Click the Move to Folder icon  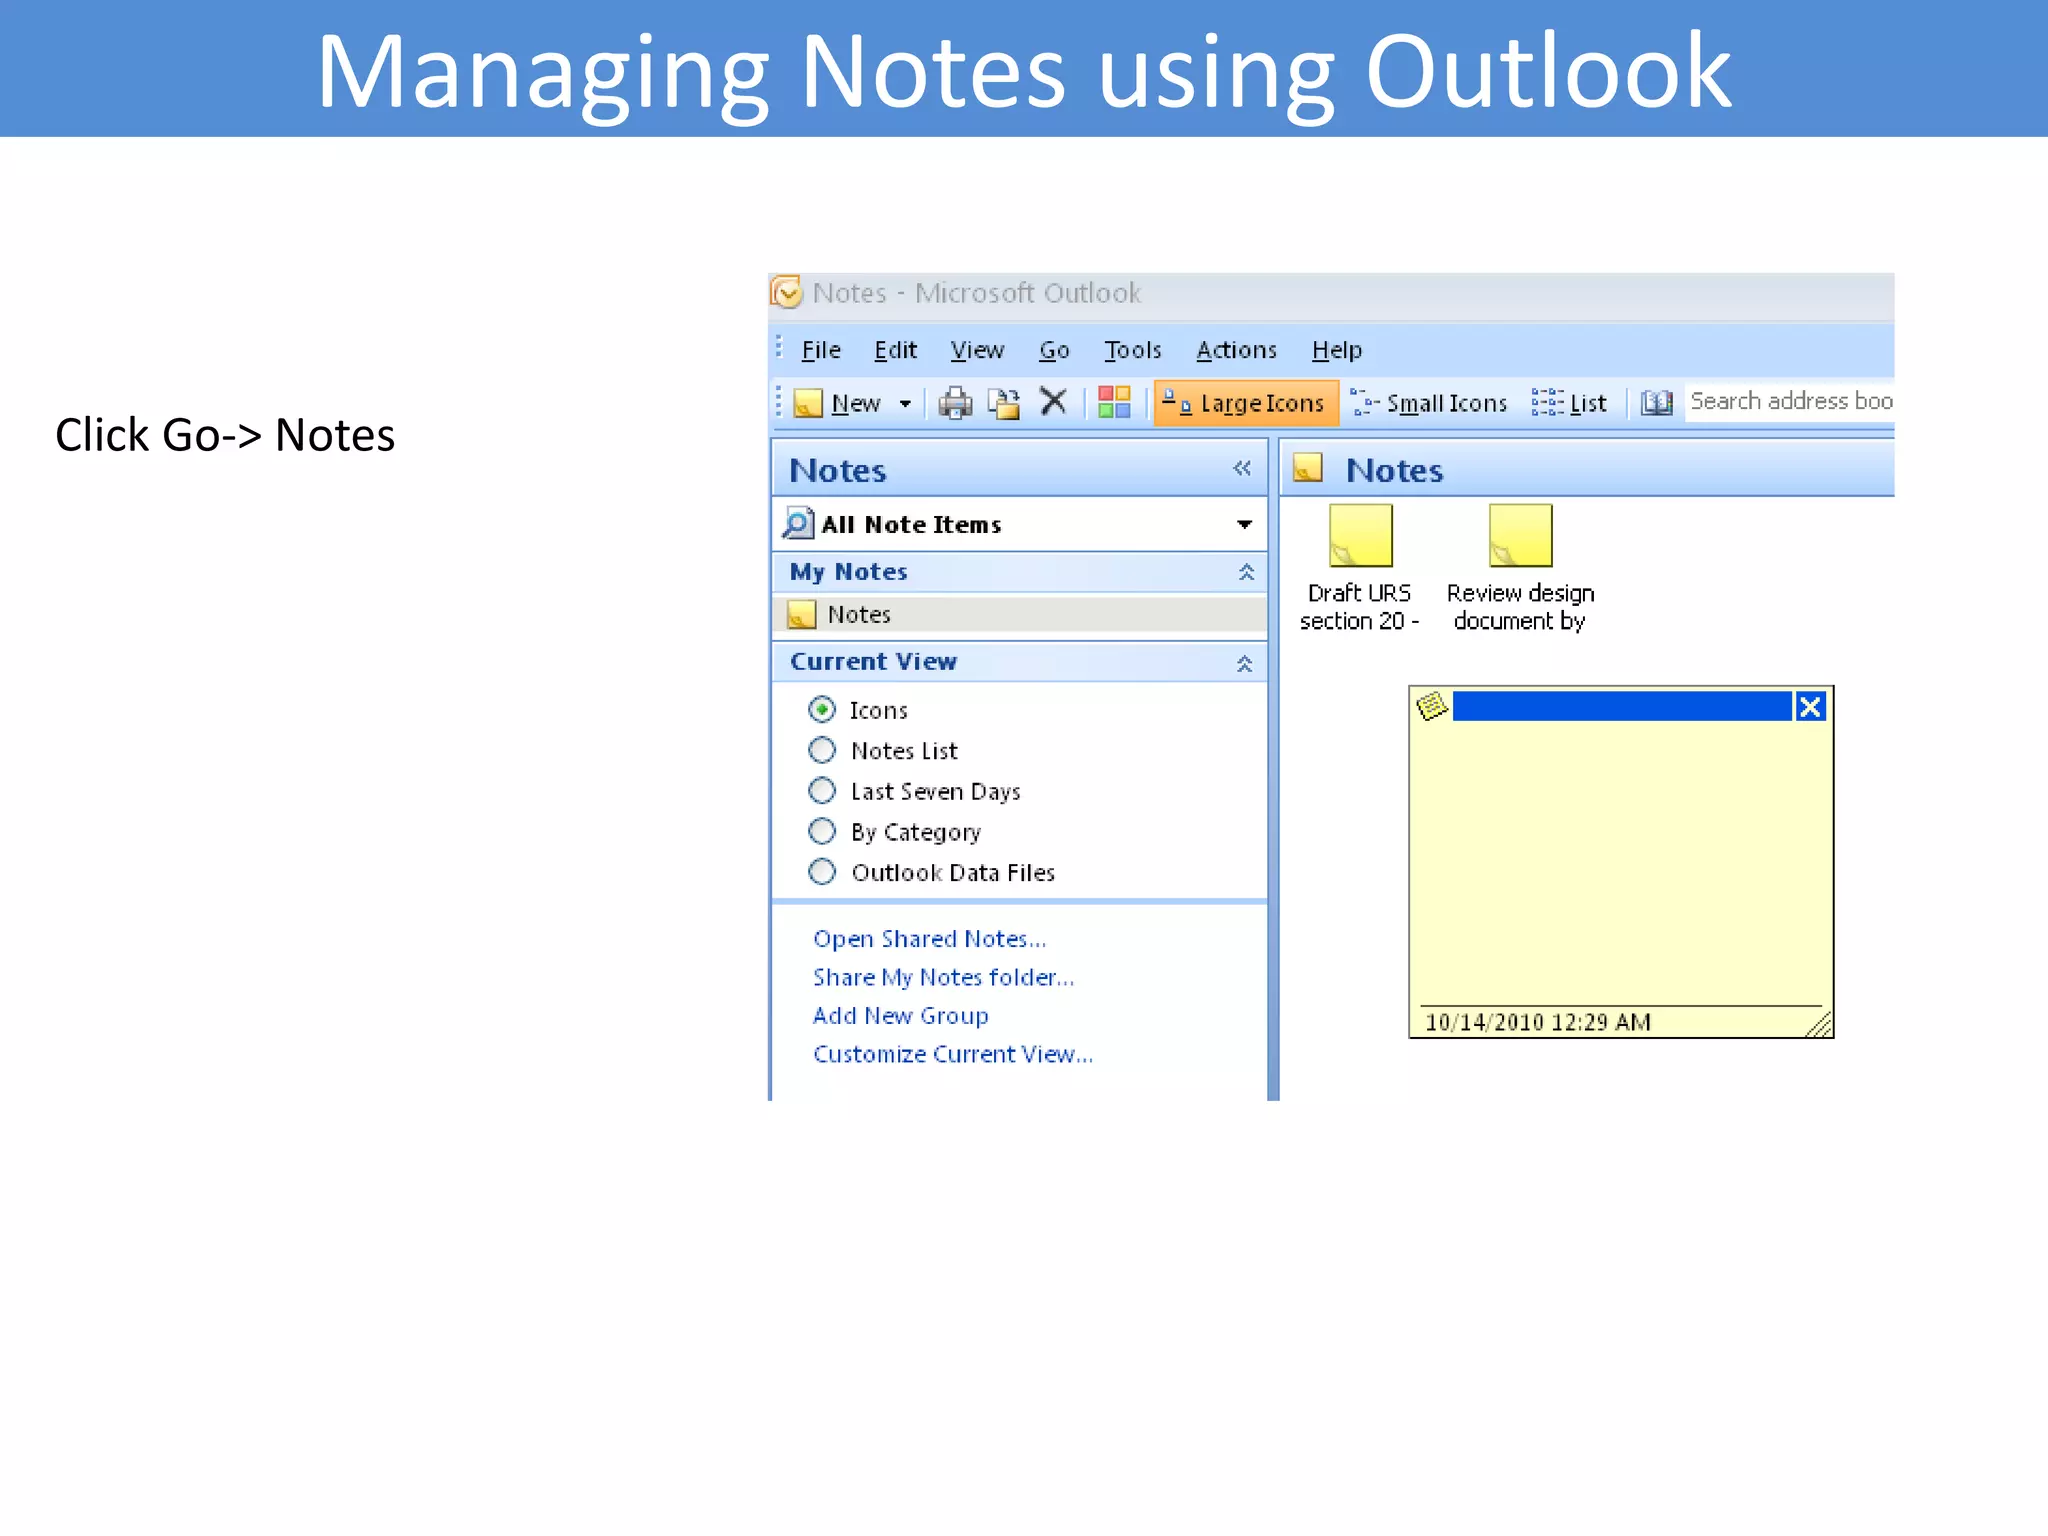click(x=1004, y=403)
